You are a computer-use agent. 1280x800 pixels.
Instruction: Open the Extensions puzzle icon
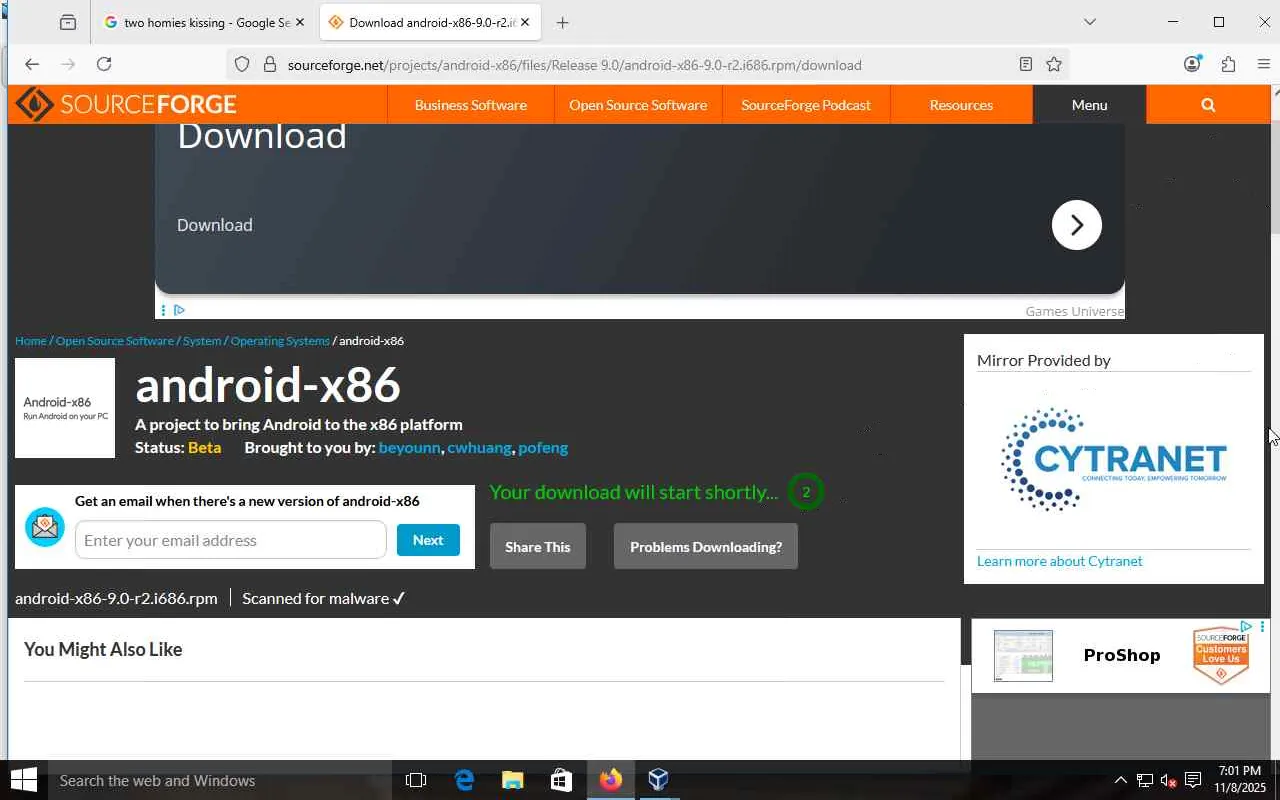pos(1229,64)
